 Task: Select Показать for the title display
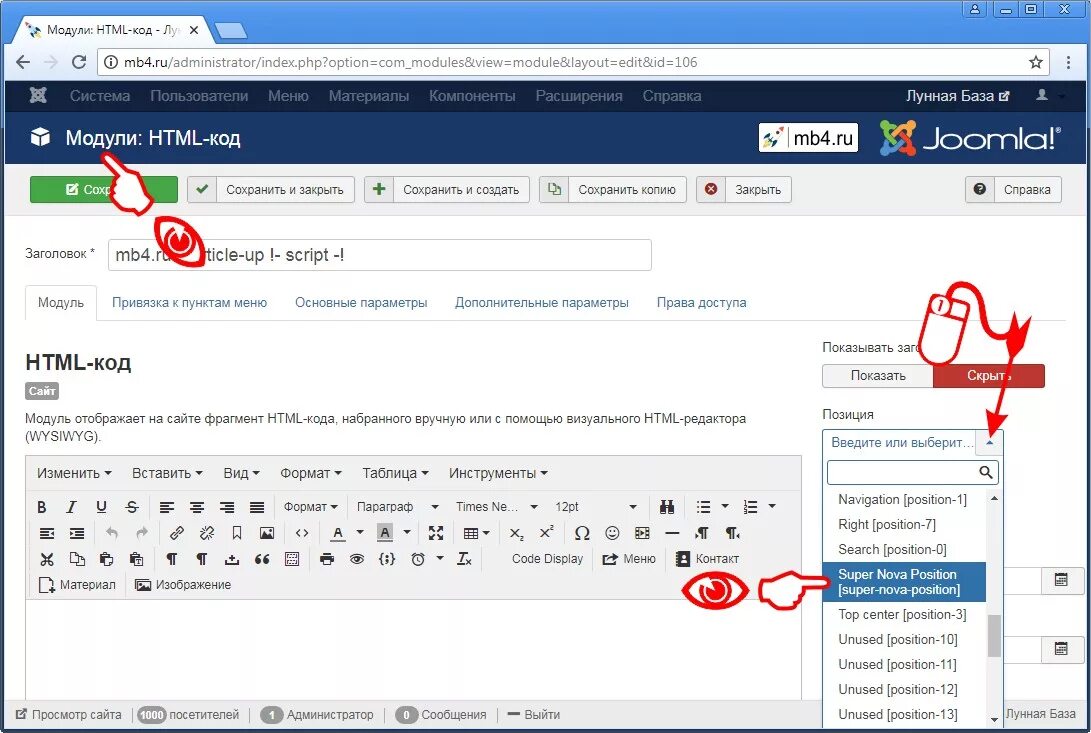(878, 376)
